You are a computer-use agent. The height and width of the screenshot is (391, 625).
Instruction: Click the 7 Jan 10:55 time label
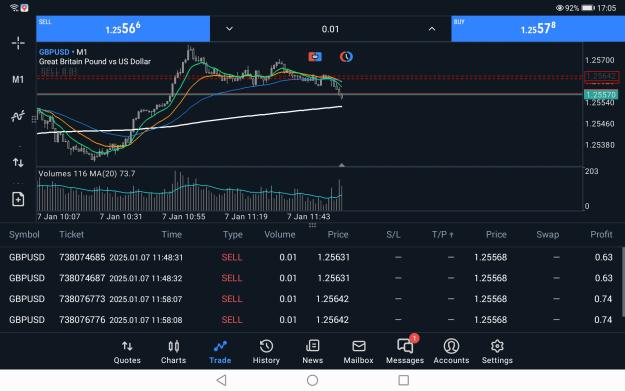point(184,216)
